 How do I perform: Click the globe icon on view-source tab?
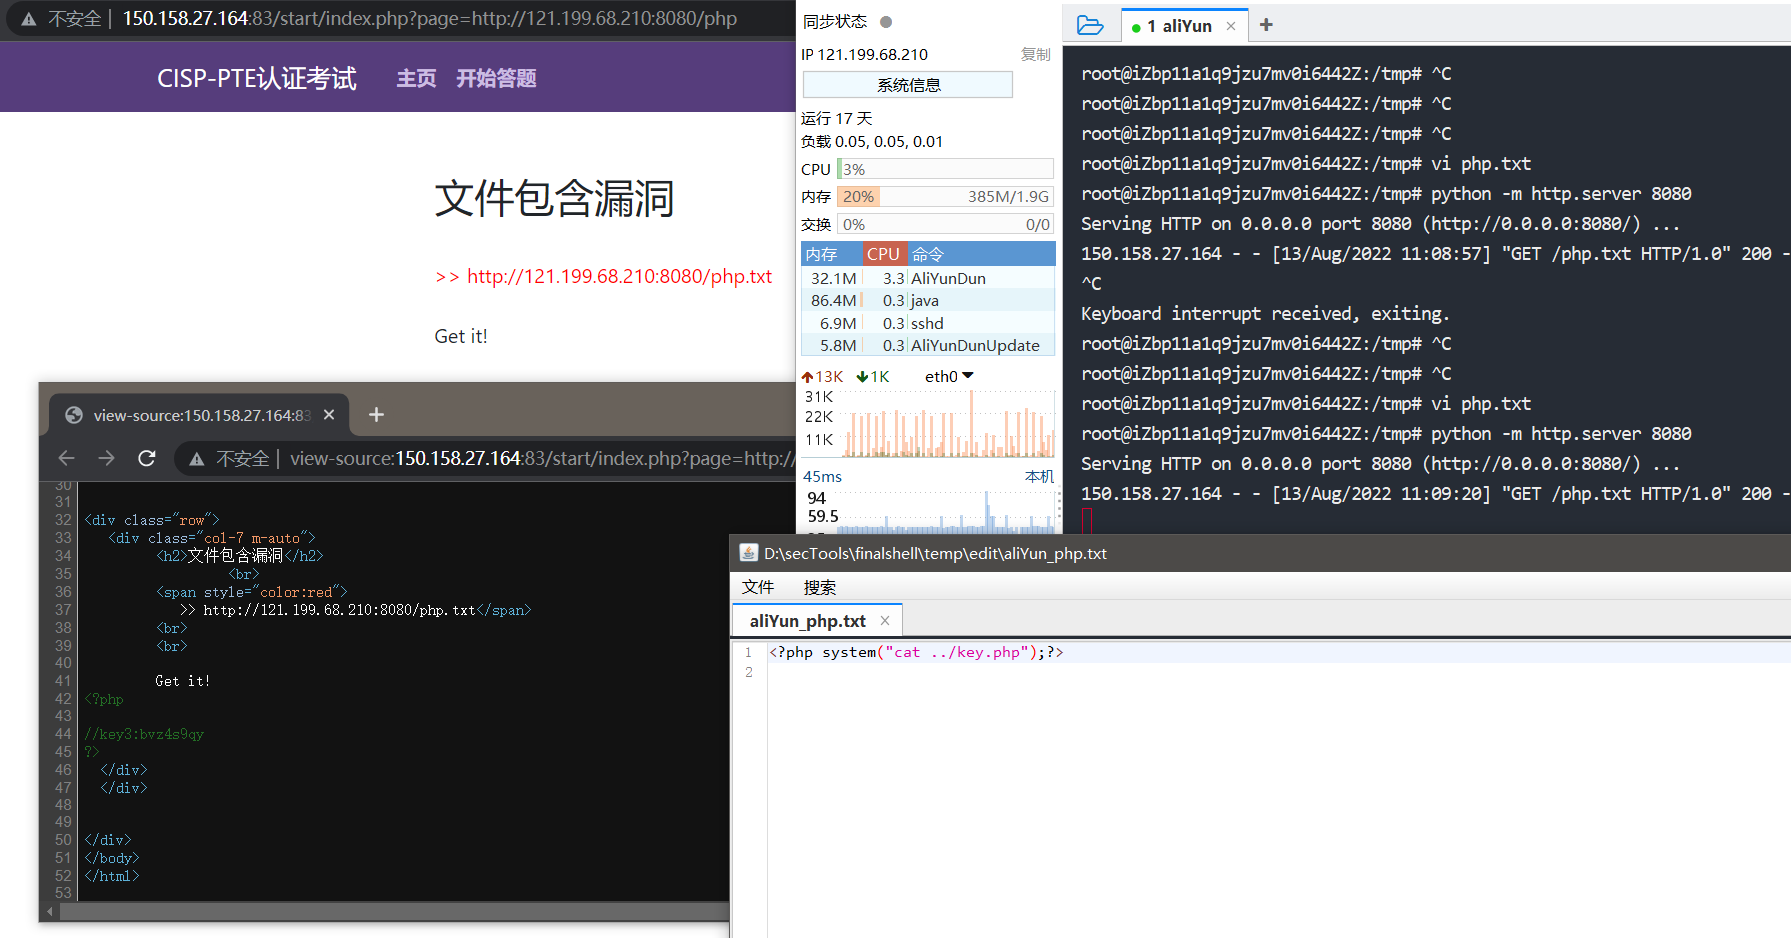(73, 415)
